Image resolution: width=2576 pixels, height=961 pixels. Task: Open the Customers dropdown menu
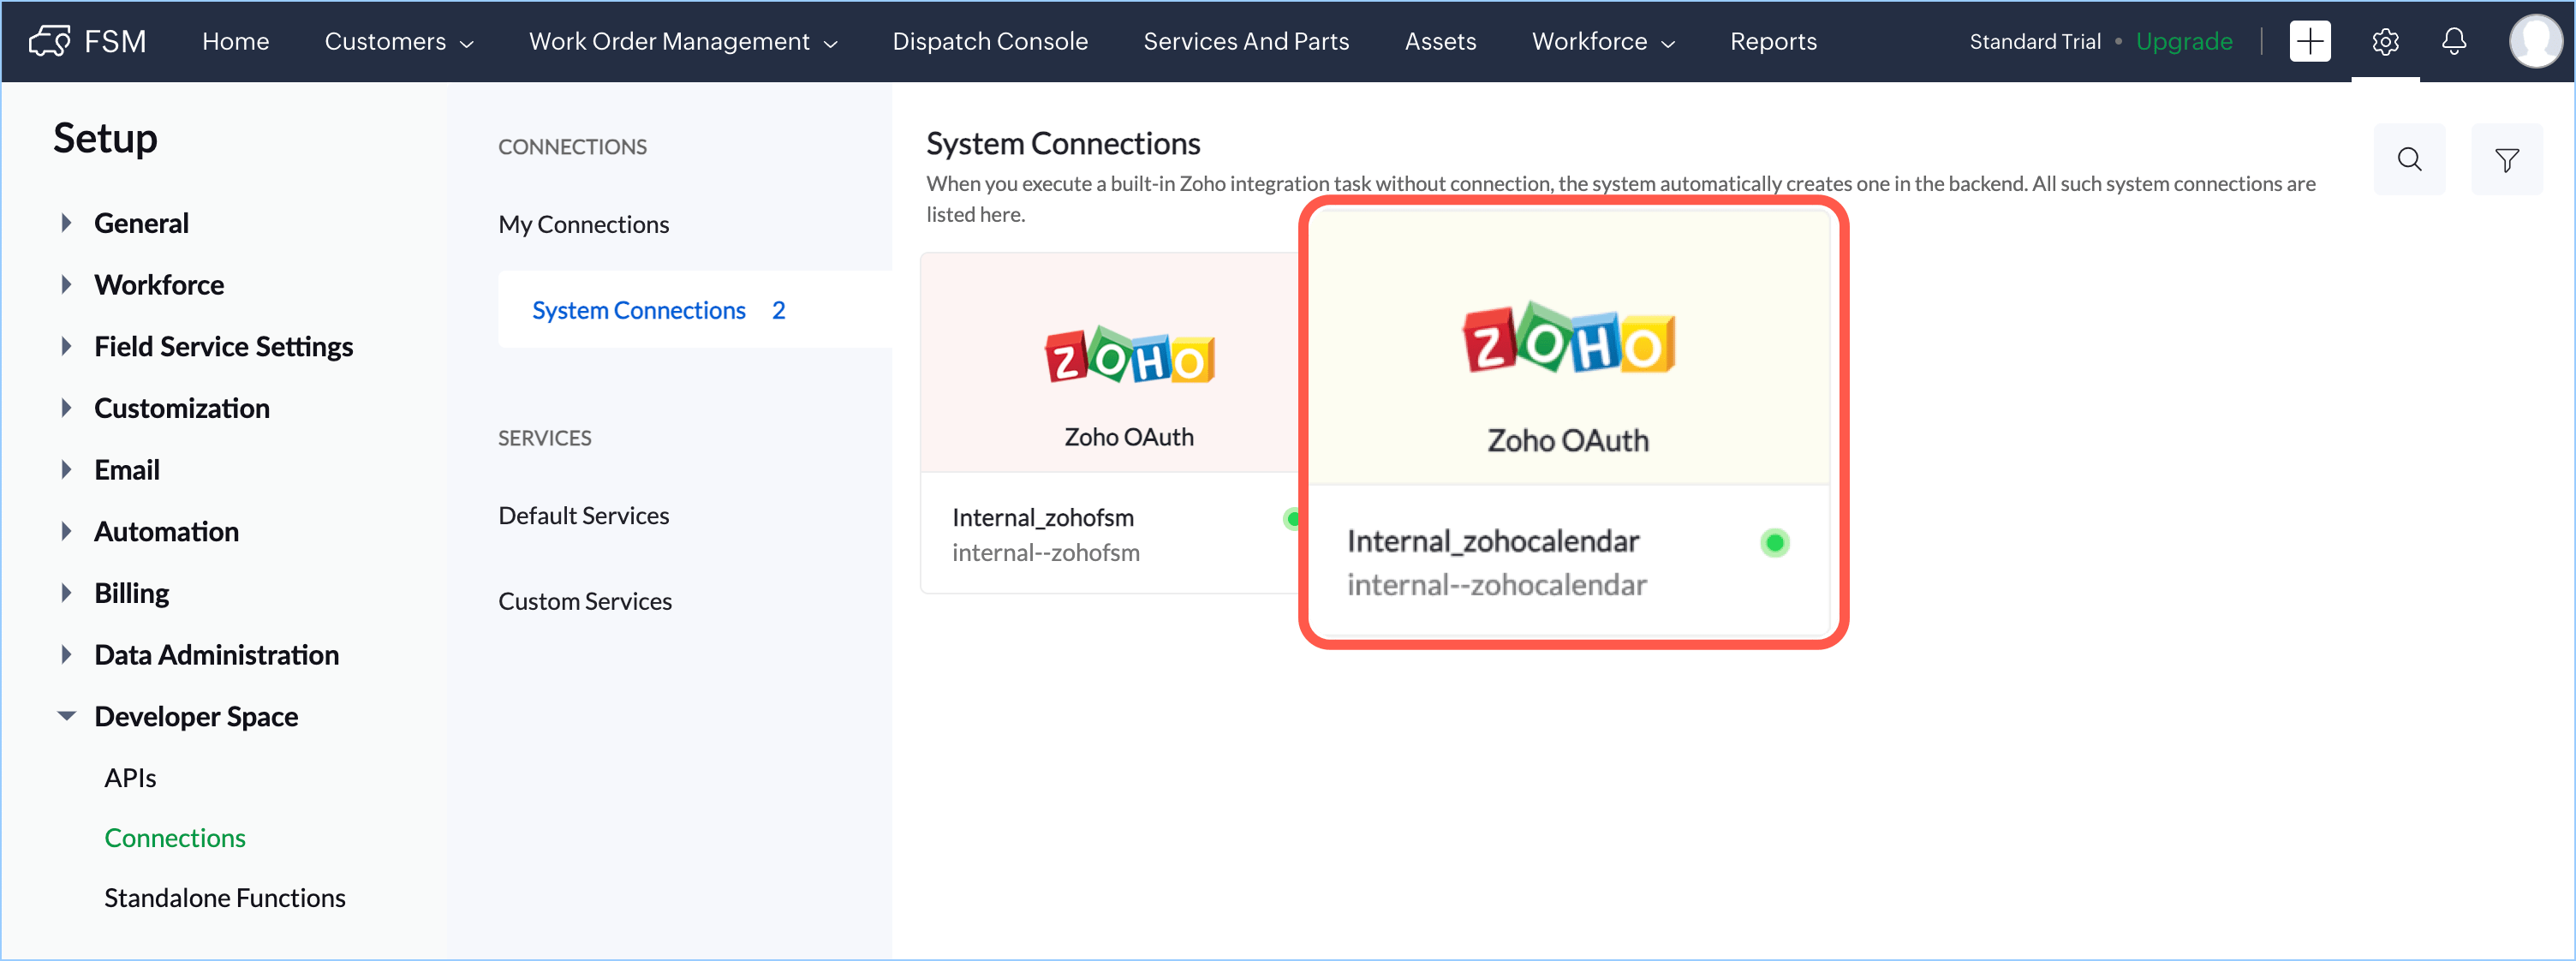pyautogui.click(x=399, y=41)
